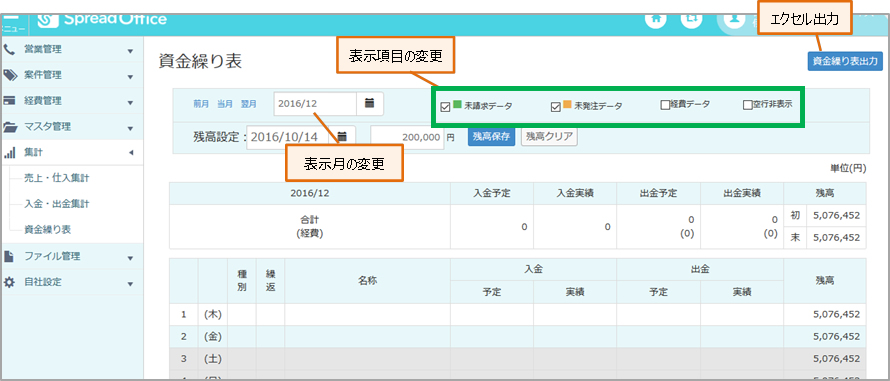Open calendar picker for display month
The height and width of the screenshot is (381, 890).
coord(370,104)
